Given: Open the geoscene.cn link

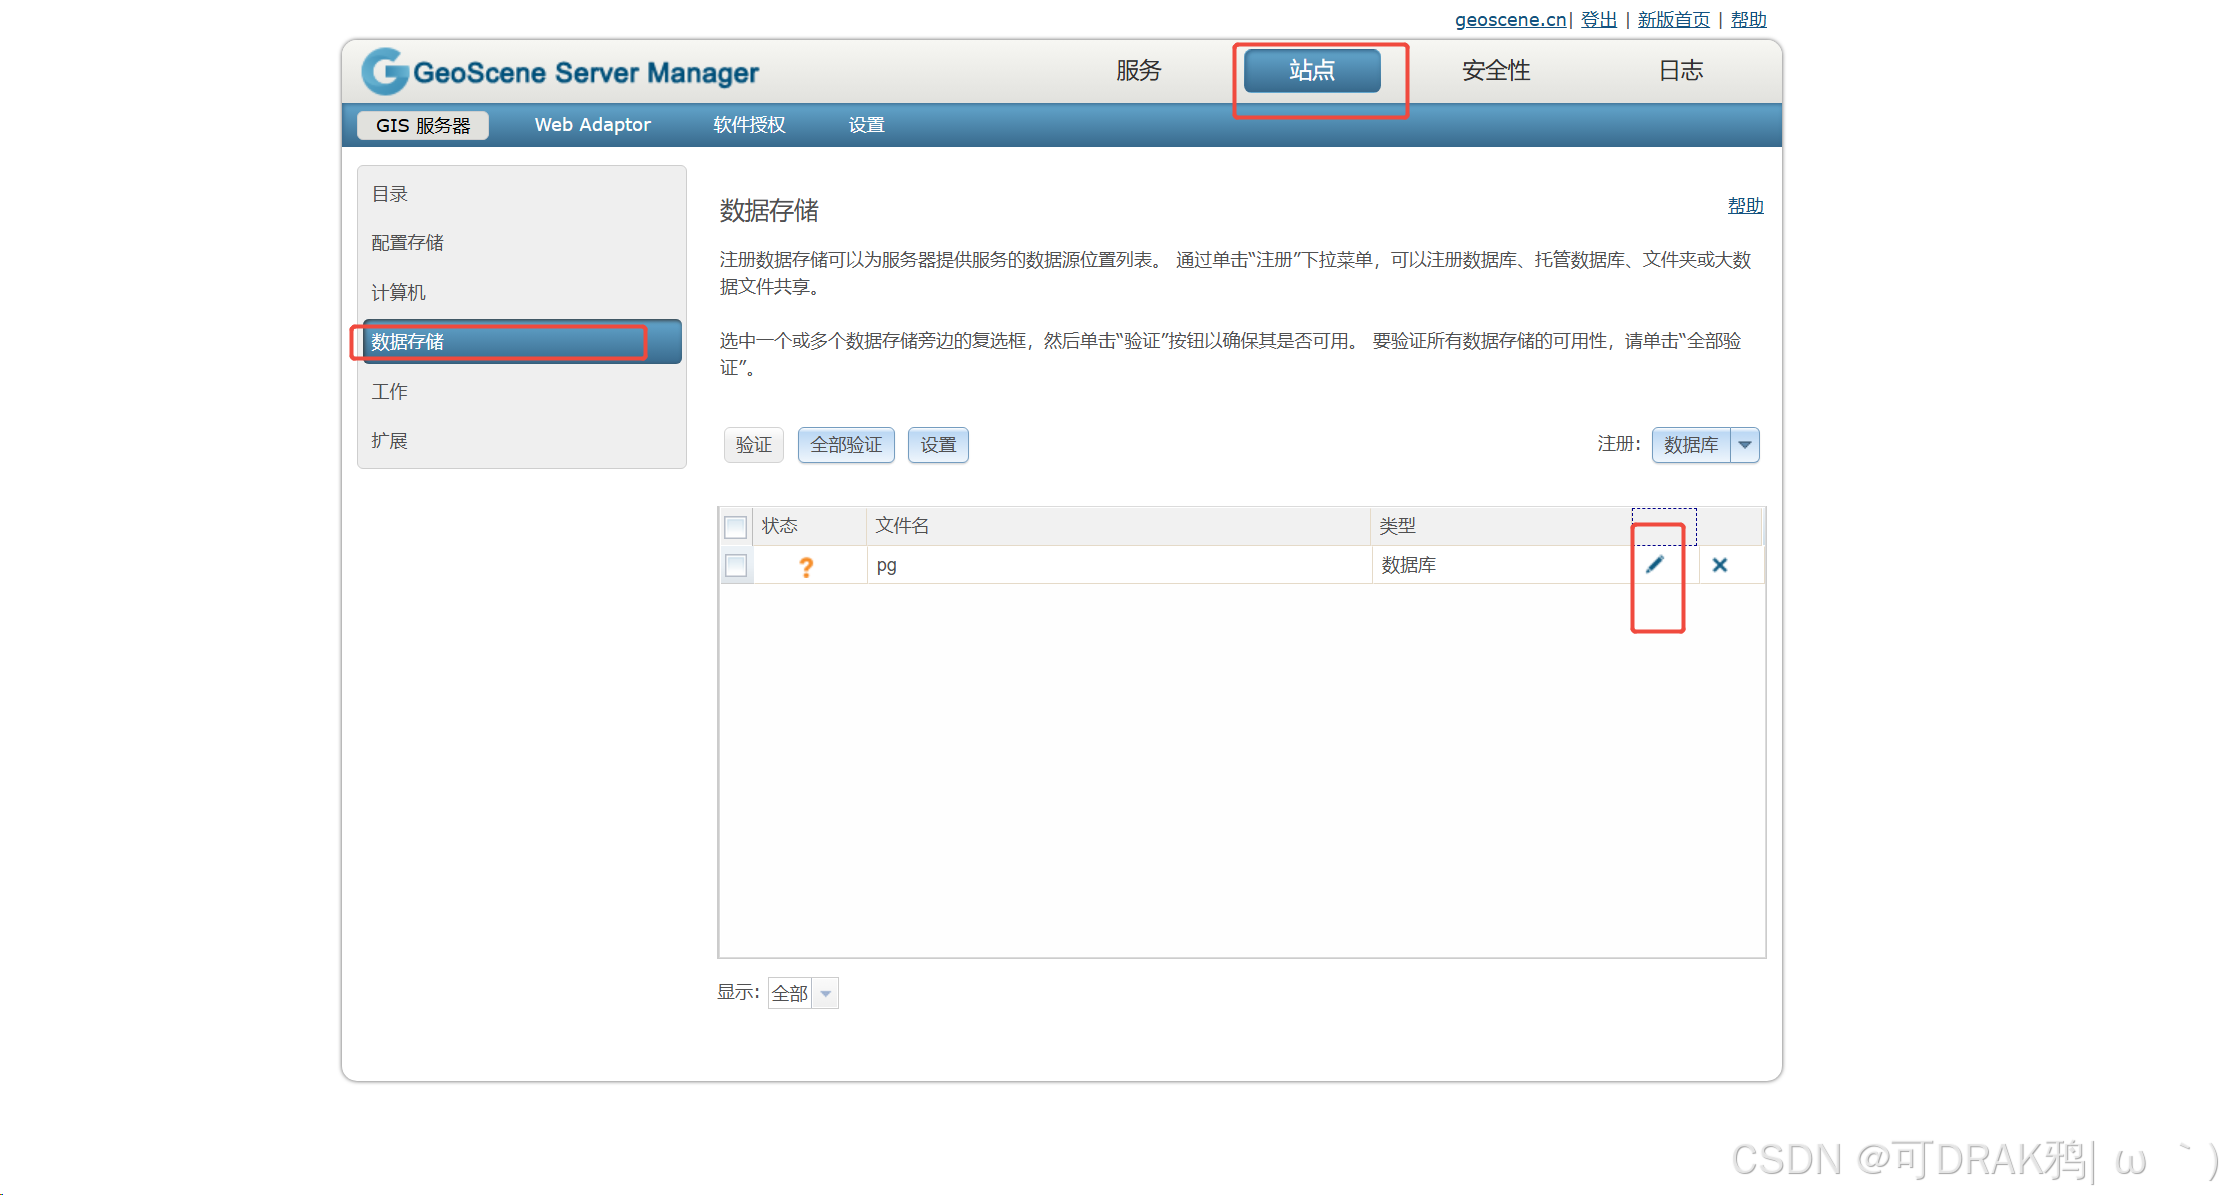Looking at the screenshot, I should (x=1510, y=20).
